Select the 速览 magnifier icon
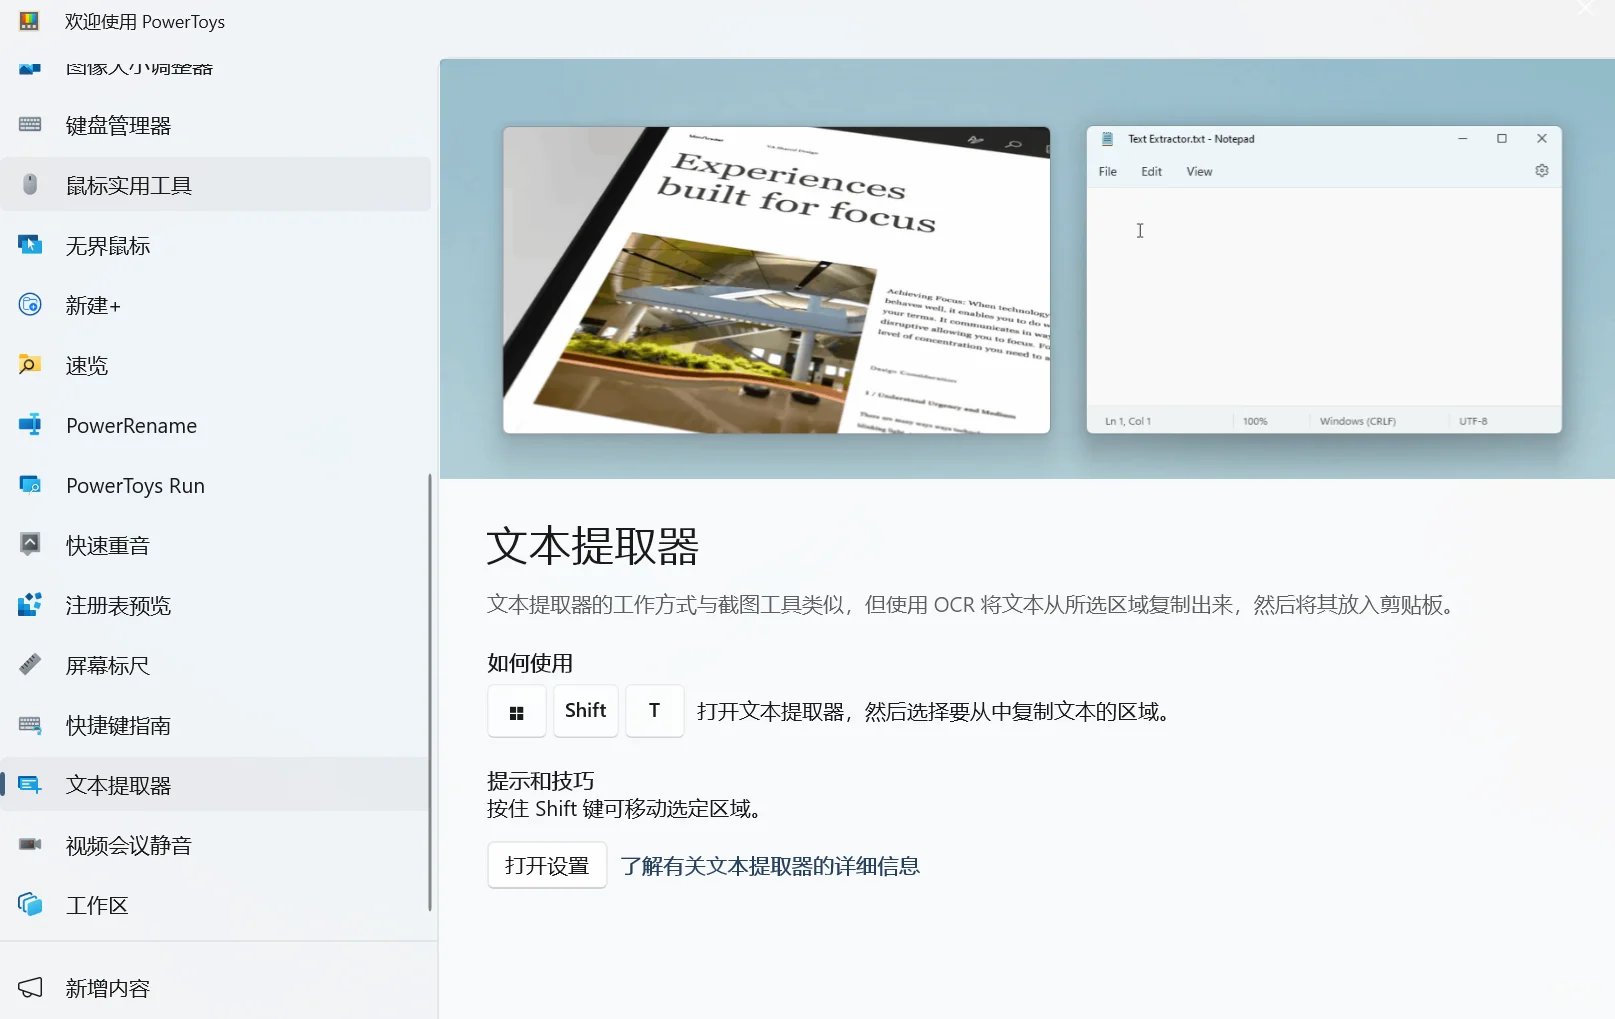This screenshot has width=1615, height=1019. point(30,365)
